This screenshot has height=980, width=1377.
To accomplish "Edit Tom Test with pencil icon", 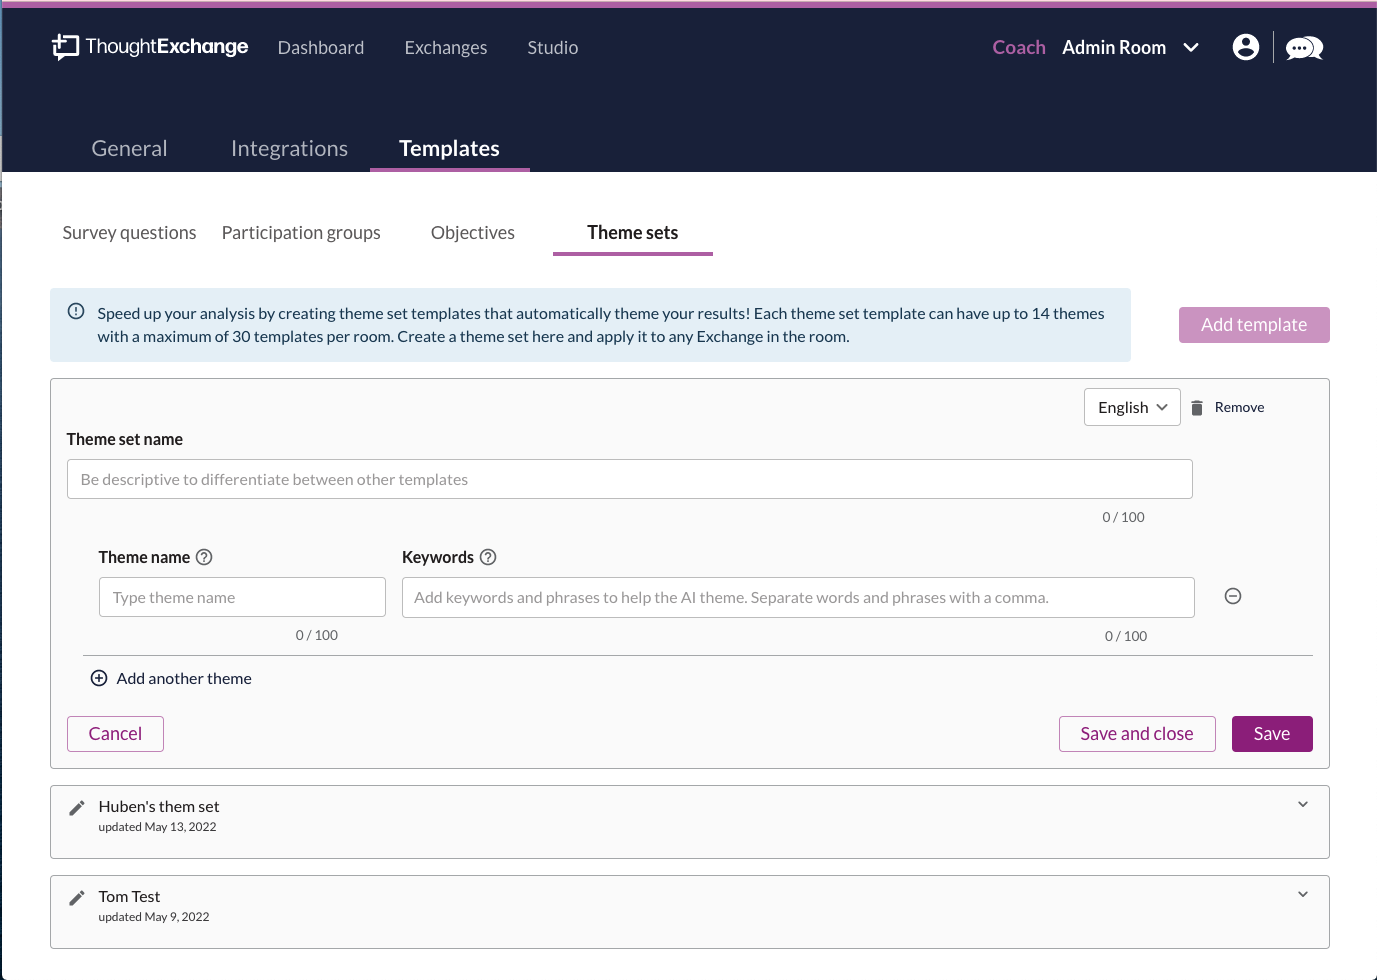I will pos(77,898).
